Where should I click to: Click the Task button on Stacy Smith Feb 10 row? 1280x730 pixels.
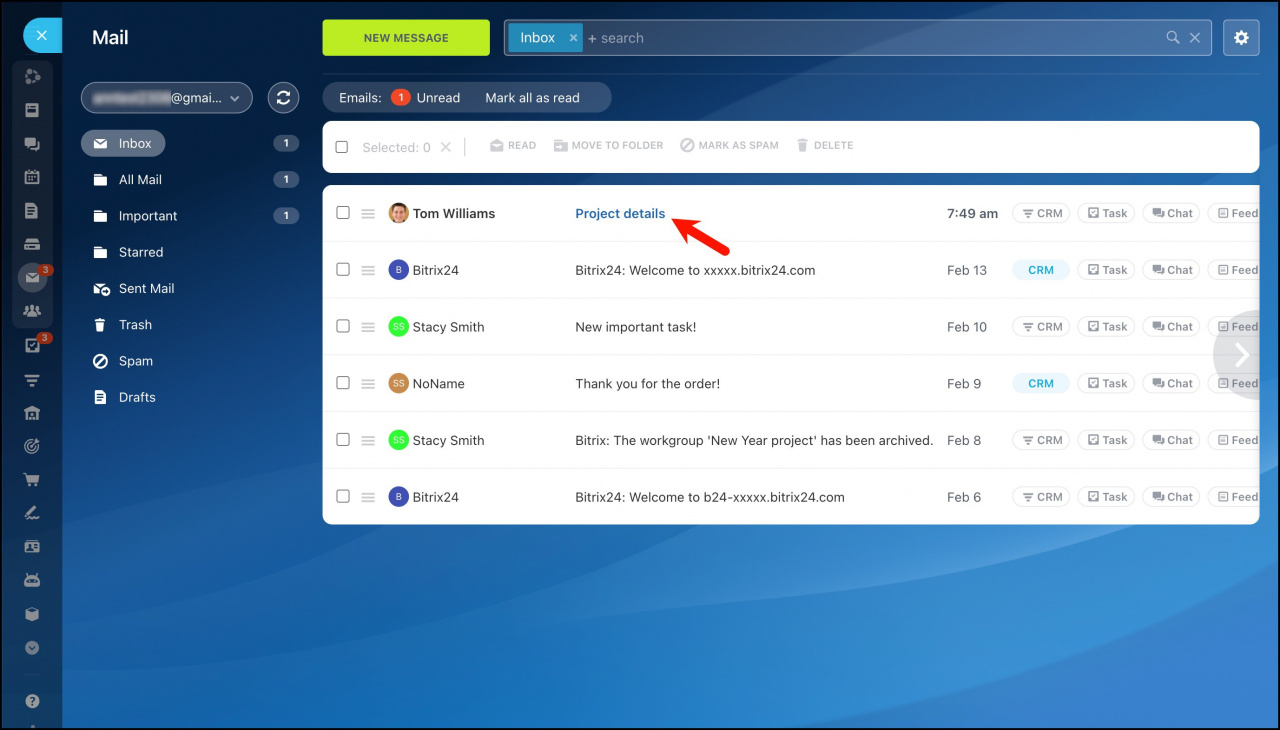tap(1107, 327)
